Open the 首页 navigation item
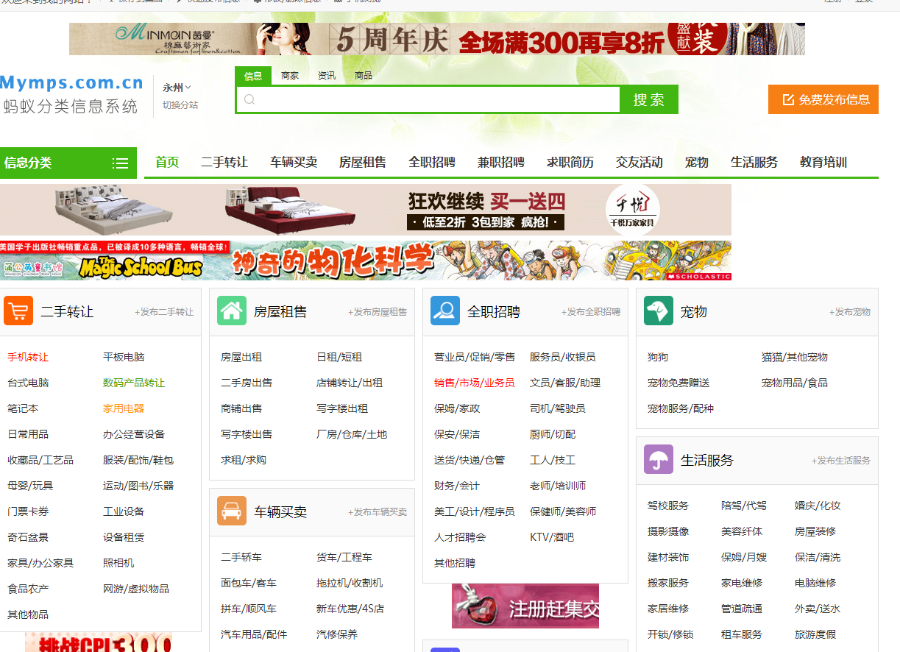 pyautogui.click(x=165, y=162)
